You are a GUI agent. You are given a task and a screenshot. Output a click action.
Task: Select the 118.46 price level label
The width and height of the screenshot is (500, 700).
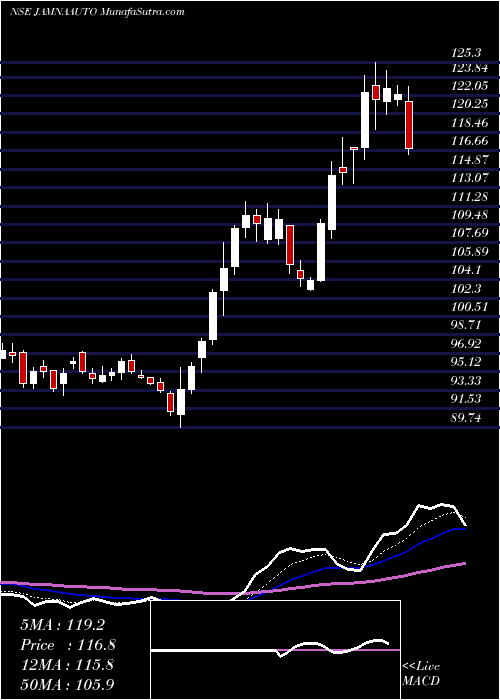pos(470,123)
